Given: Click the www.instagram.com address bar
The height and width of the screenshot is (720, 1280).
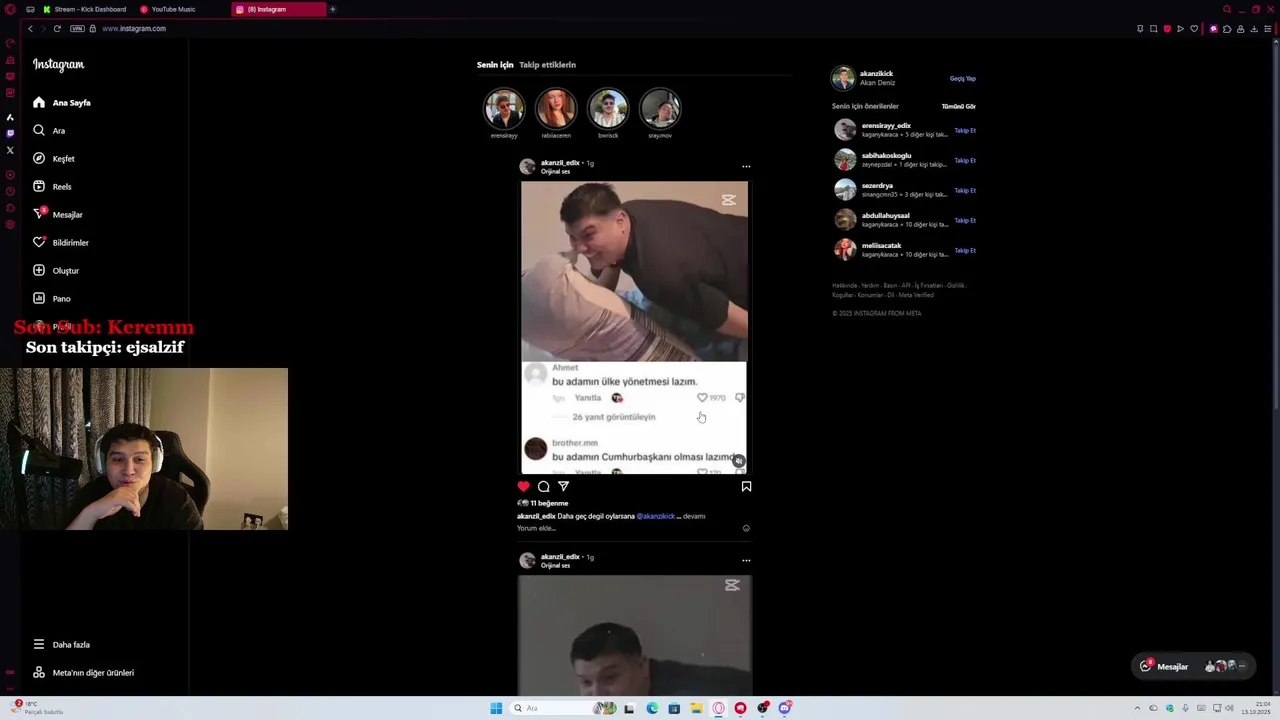Looking at the screenshot, I should [133, 28].
